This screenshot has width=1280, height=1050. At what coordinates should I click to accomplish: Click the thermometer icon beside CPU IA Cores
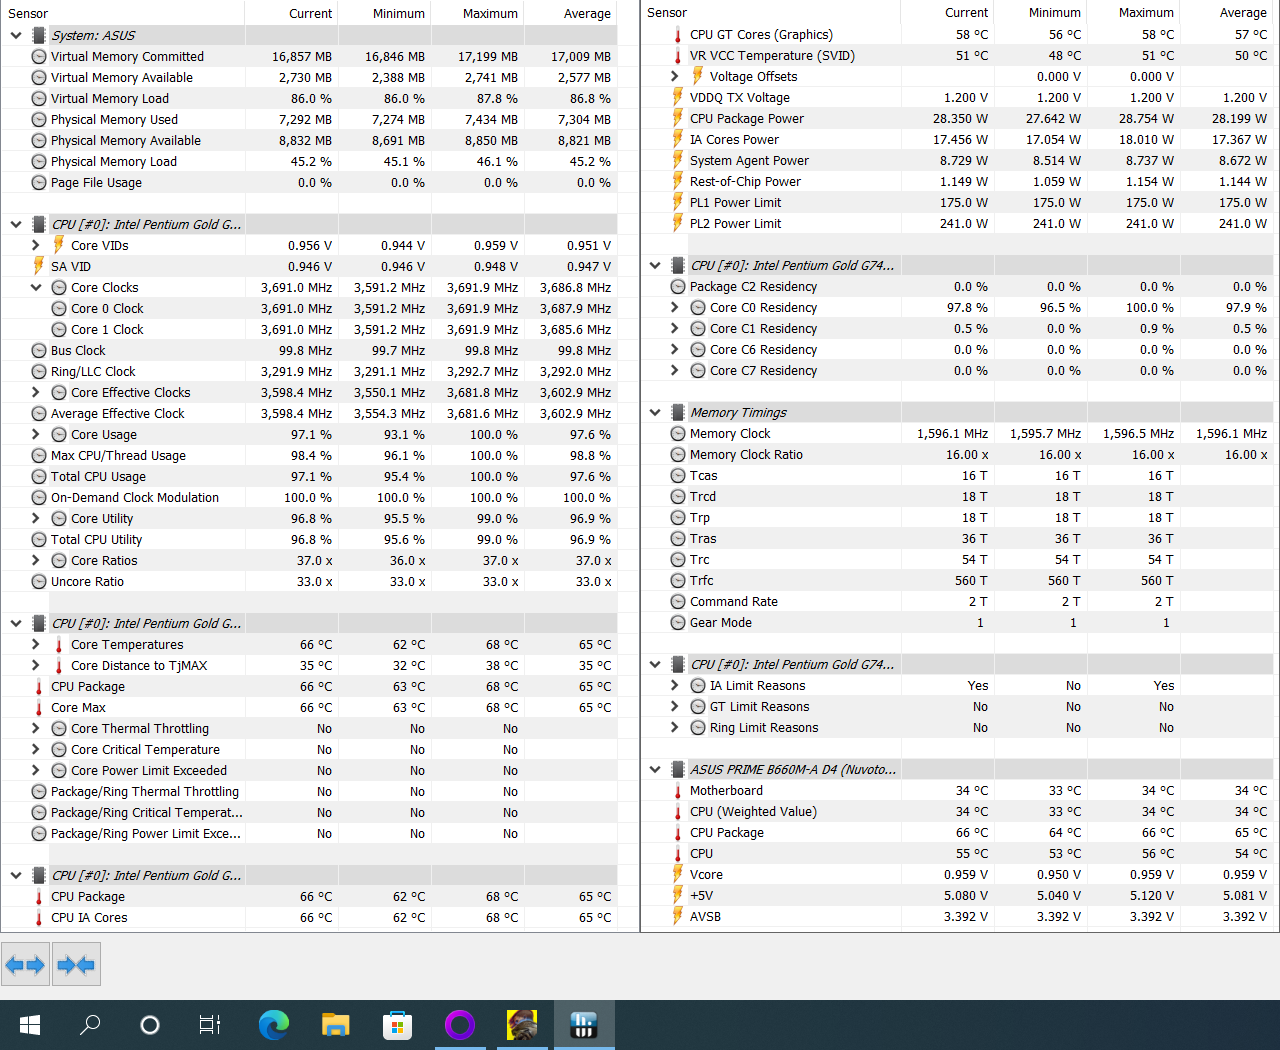point(39,917)
